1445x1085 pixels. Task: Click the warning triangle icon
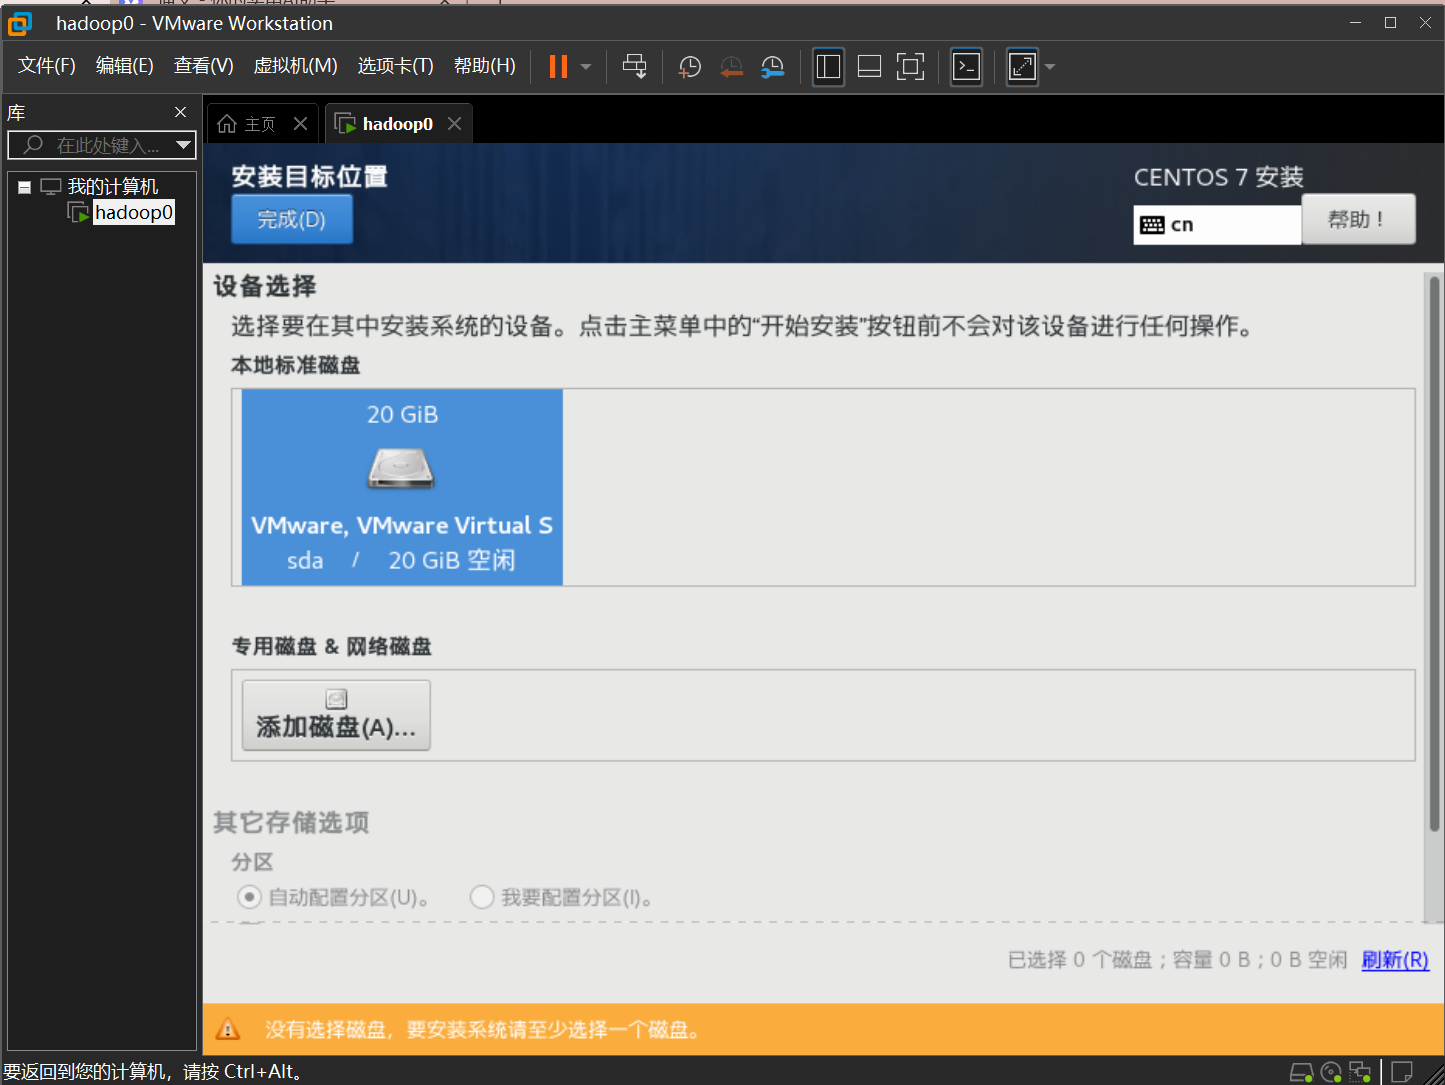click(228, 1029)
